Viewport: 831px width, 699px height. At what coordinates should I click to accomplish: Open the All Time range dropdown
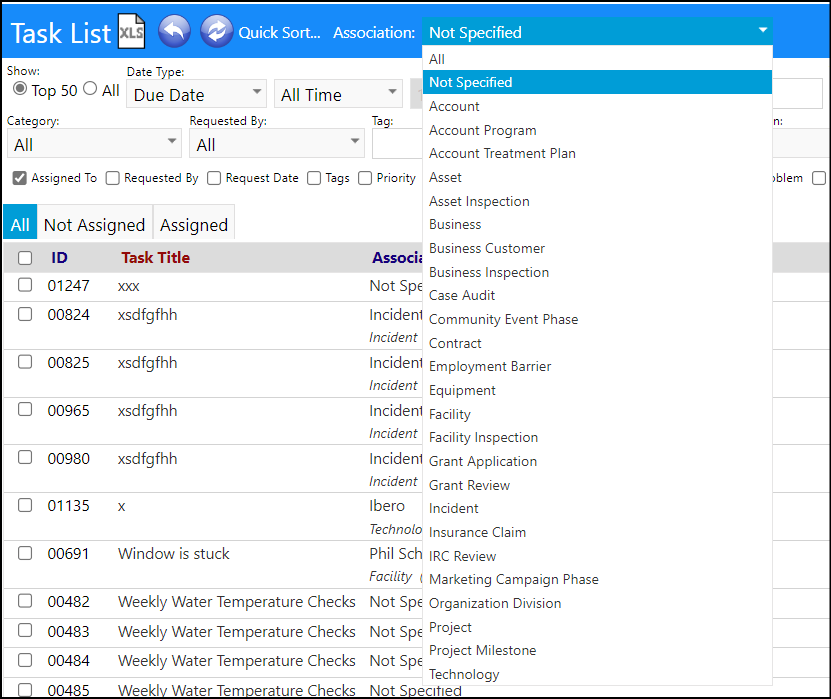click(x=338, y=94)
